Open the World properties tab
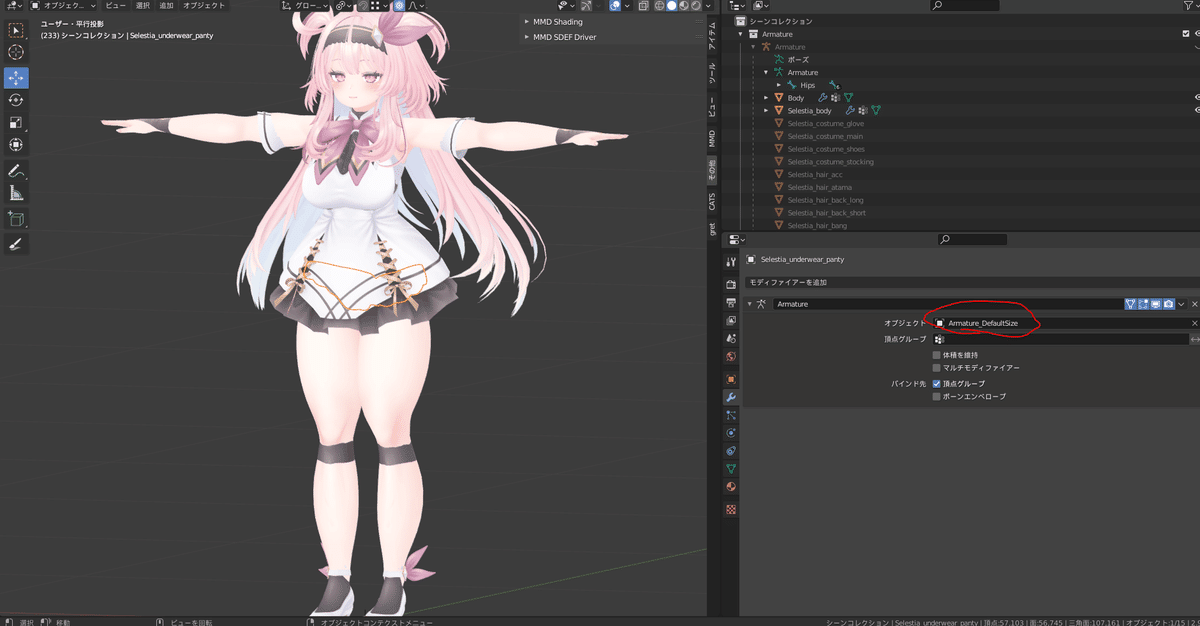Screen dimensions: 1200x626 [731, 357]
